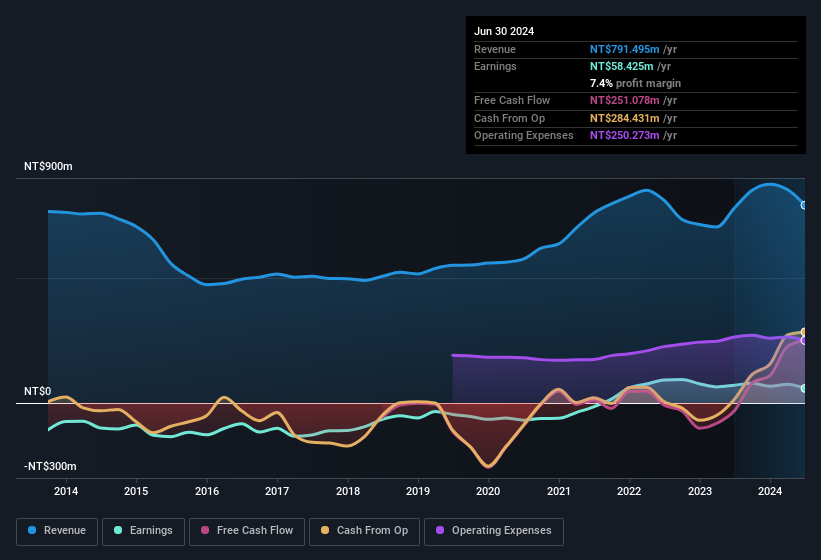Toggle the Revenue legend button
821x560 pixels.
coord(57,531)
